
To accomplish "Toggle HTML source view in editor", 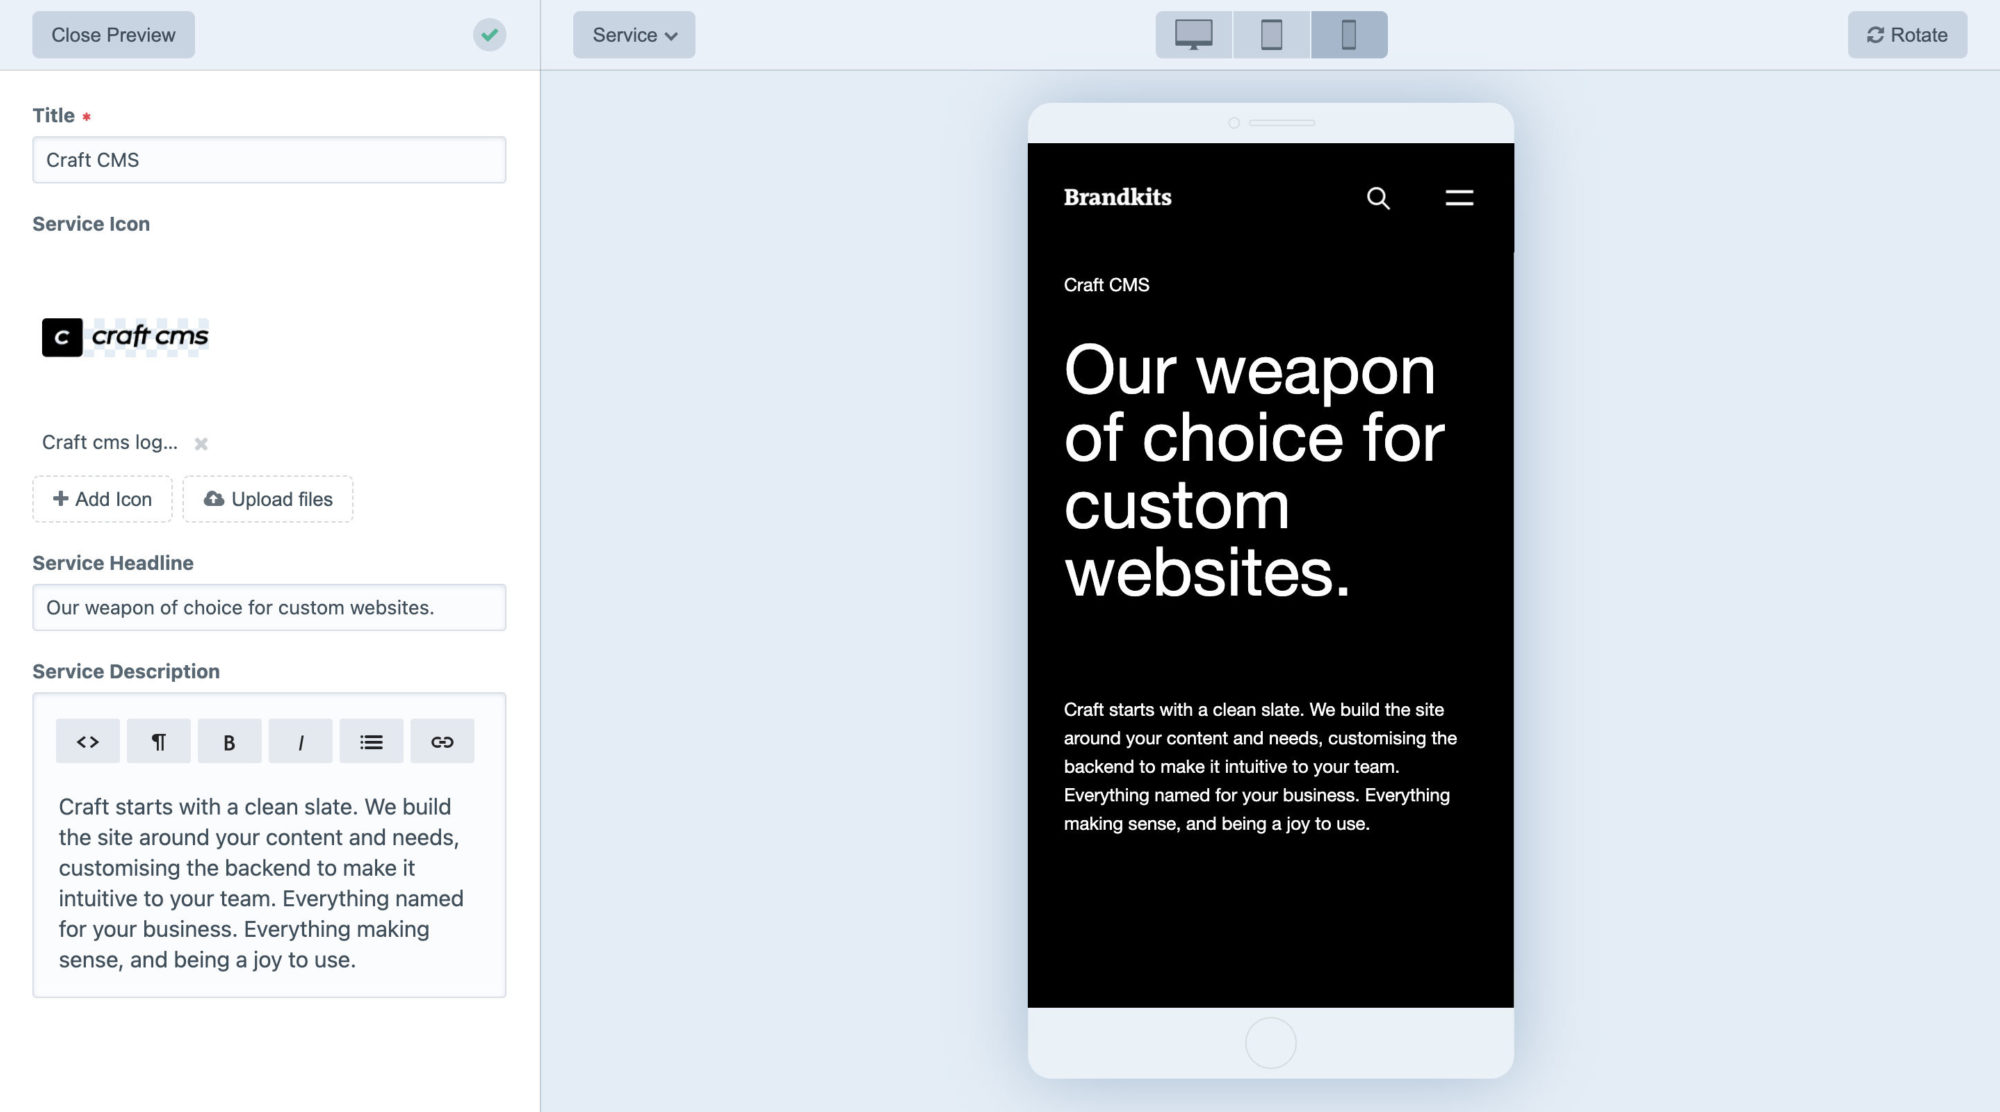I will [88, 742].
